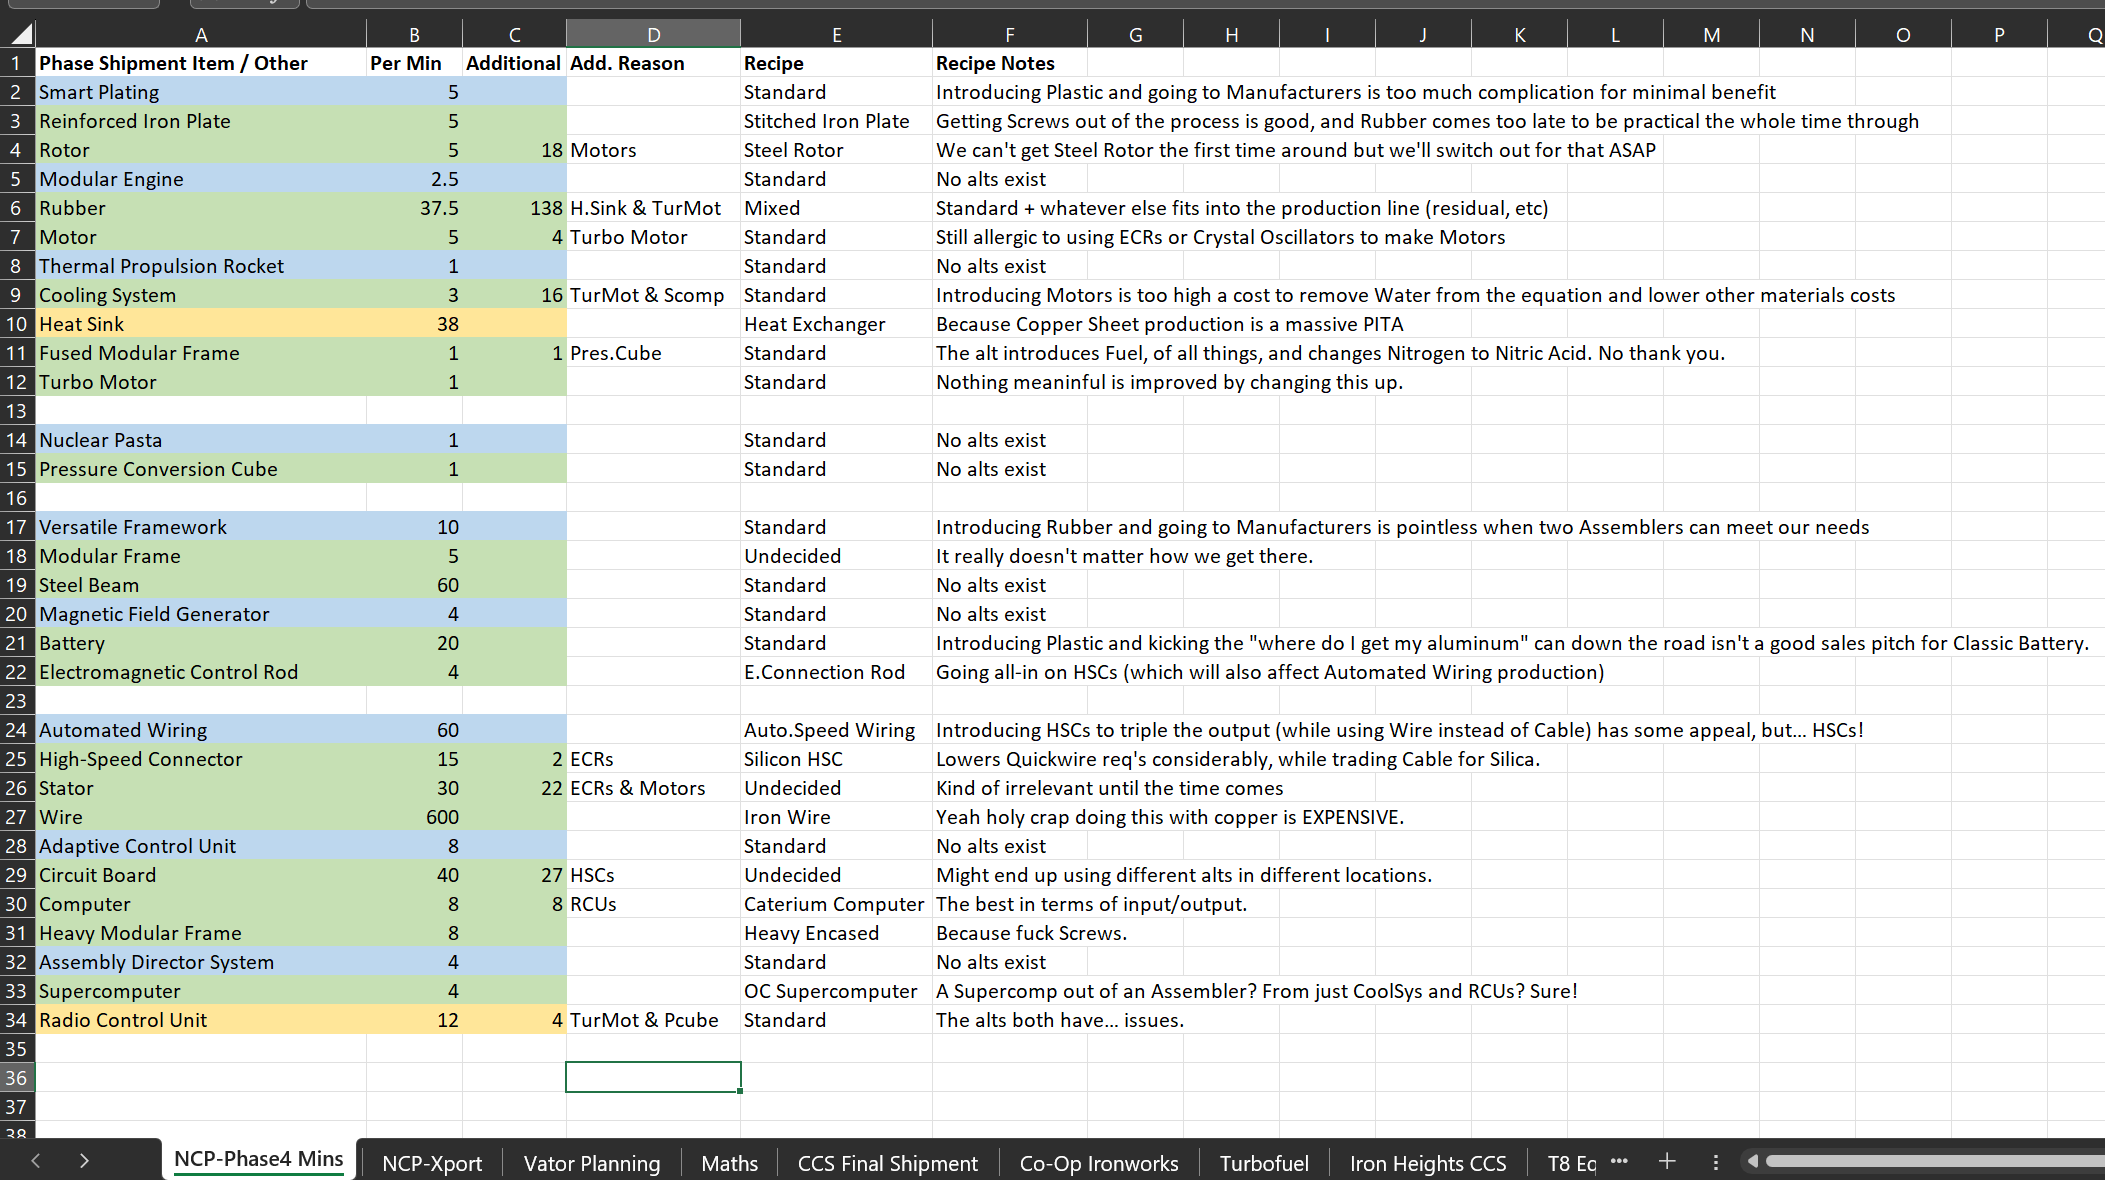Screen dimensions: 2105x1180
Task: Click the 'Add. Reason' header cell
Action: (653, 63)
